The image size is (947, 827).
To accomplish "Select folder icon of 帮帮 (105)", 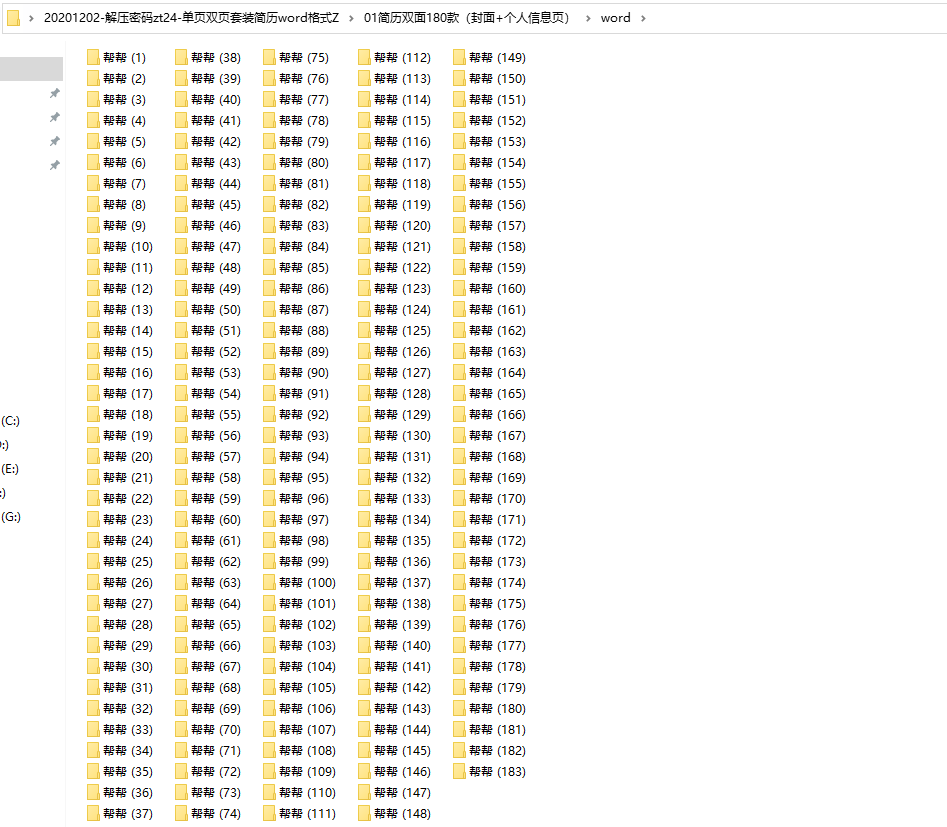I will [269, 687].
